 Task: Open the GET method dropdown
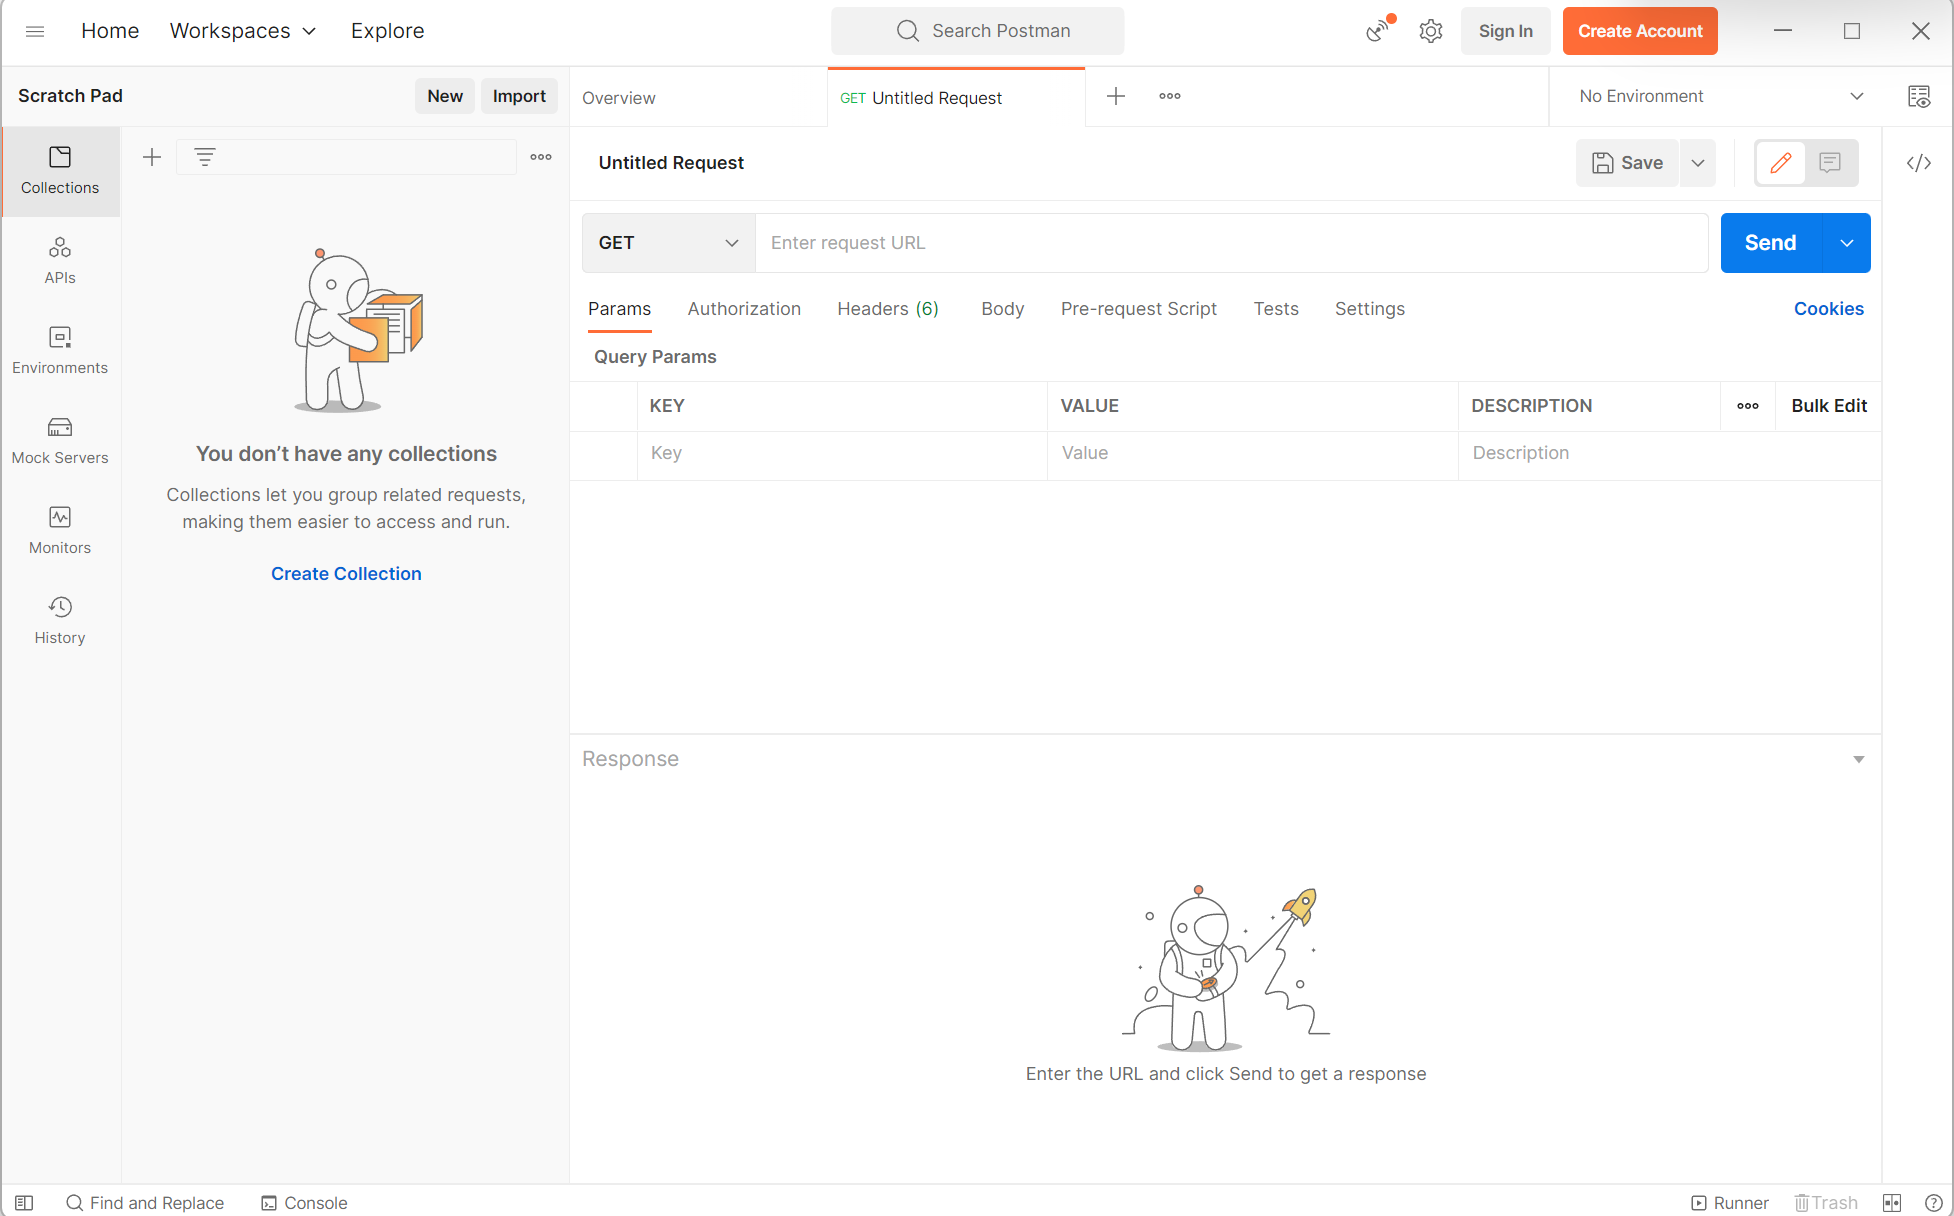[668, 243]
